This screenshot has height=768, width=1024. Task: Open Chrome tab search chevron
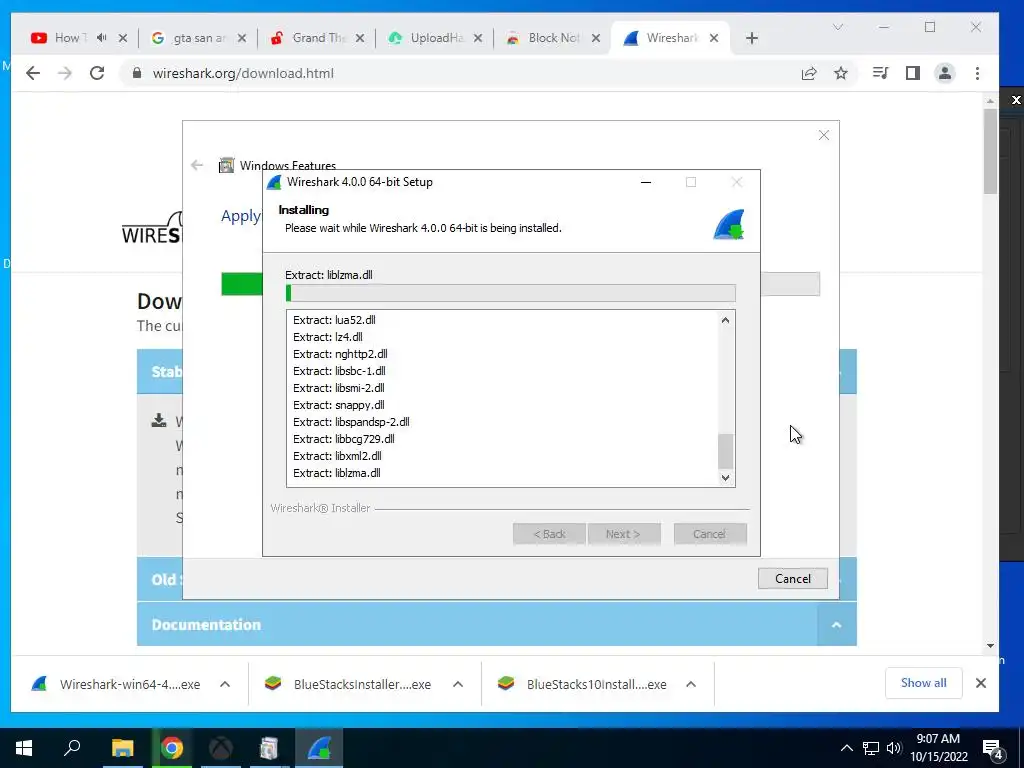click(838, 27)
